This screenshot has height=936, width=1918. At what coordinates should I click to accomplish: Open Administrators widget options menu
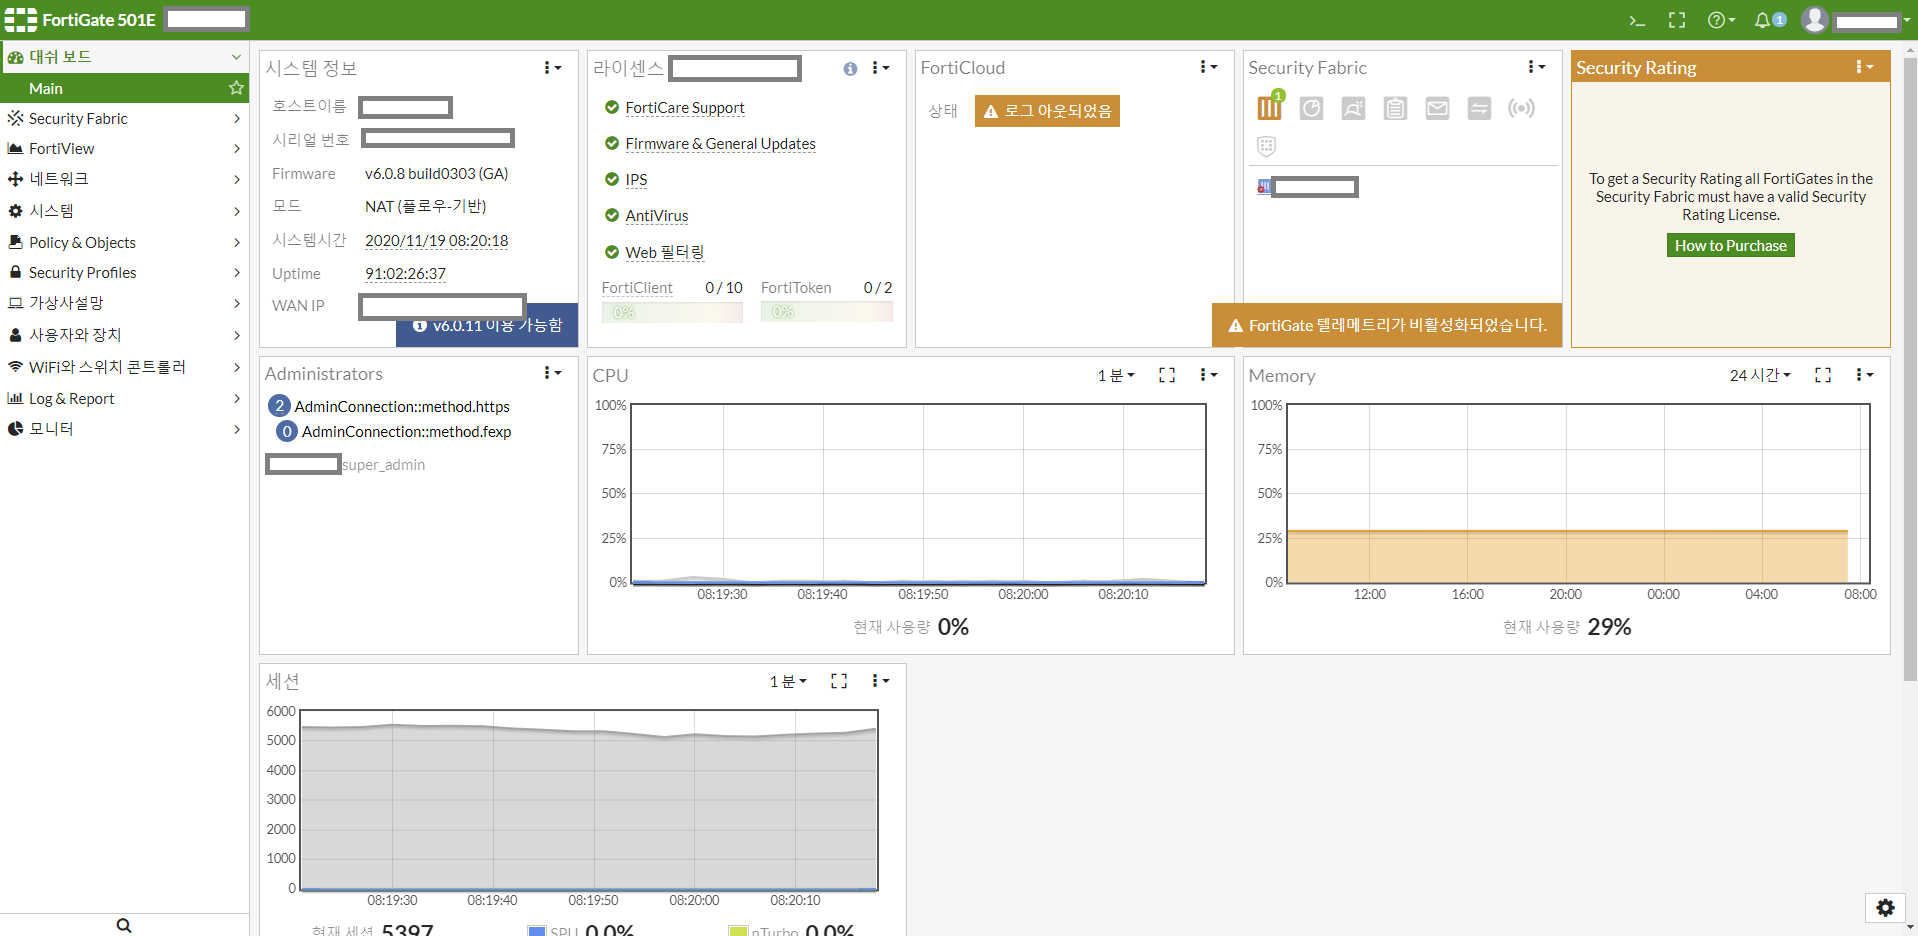(552, 373)
